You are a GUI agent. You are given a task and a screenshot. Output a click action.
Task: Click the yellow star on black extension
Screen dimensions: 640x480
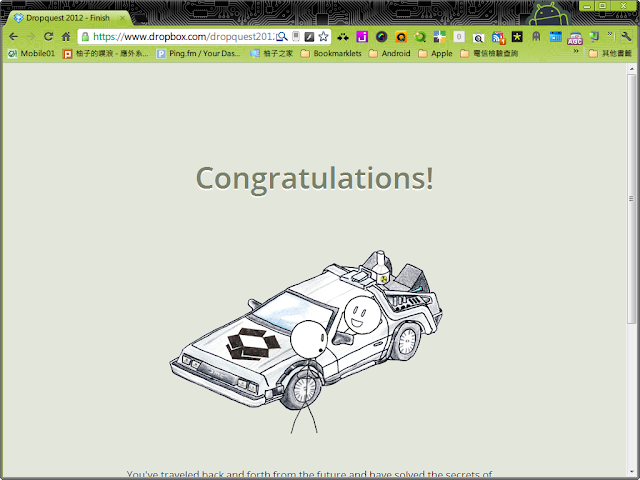coord(517,37)
